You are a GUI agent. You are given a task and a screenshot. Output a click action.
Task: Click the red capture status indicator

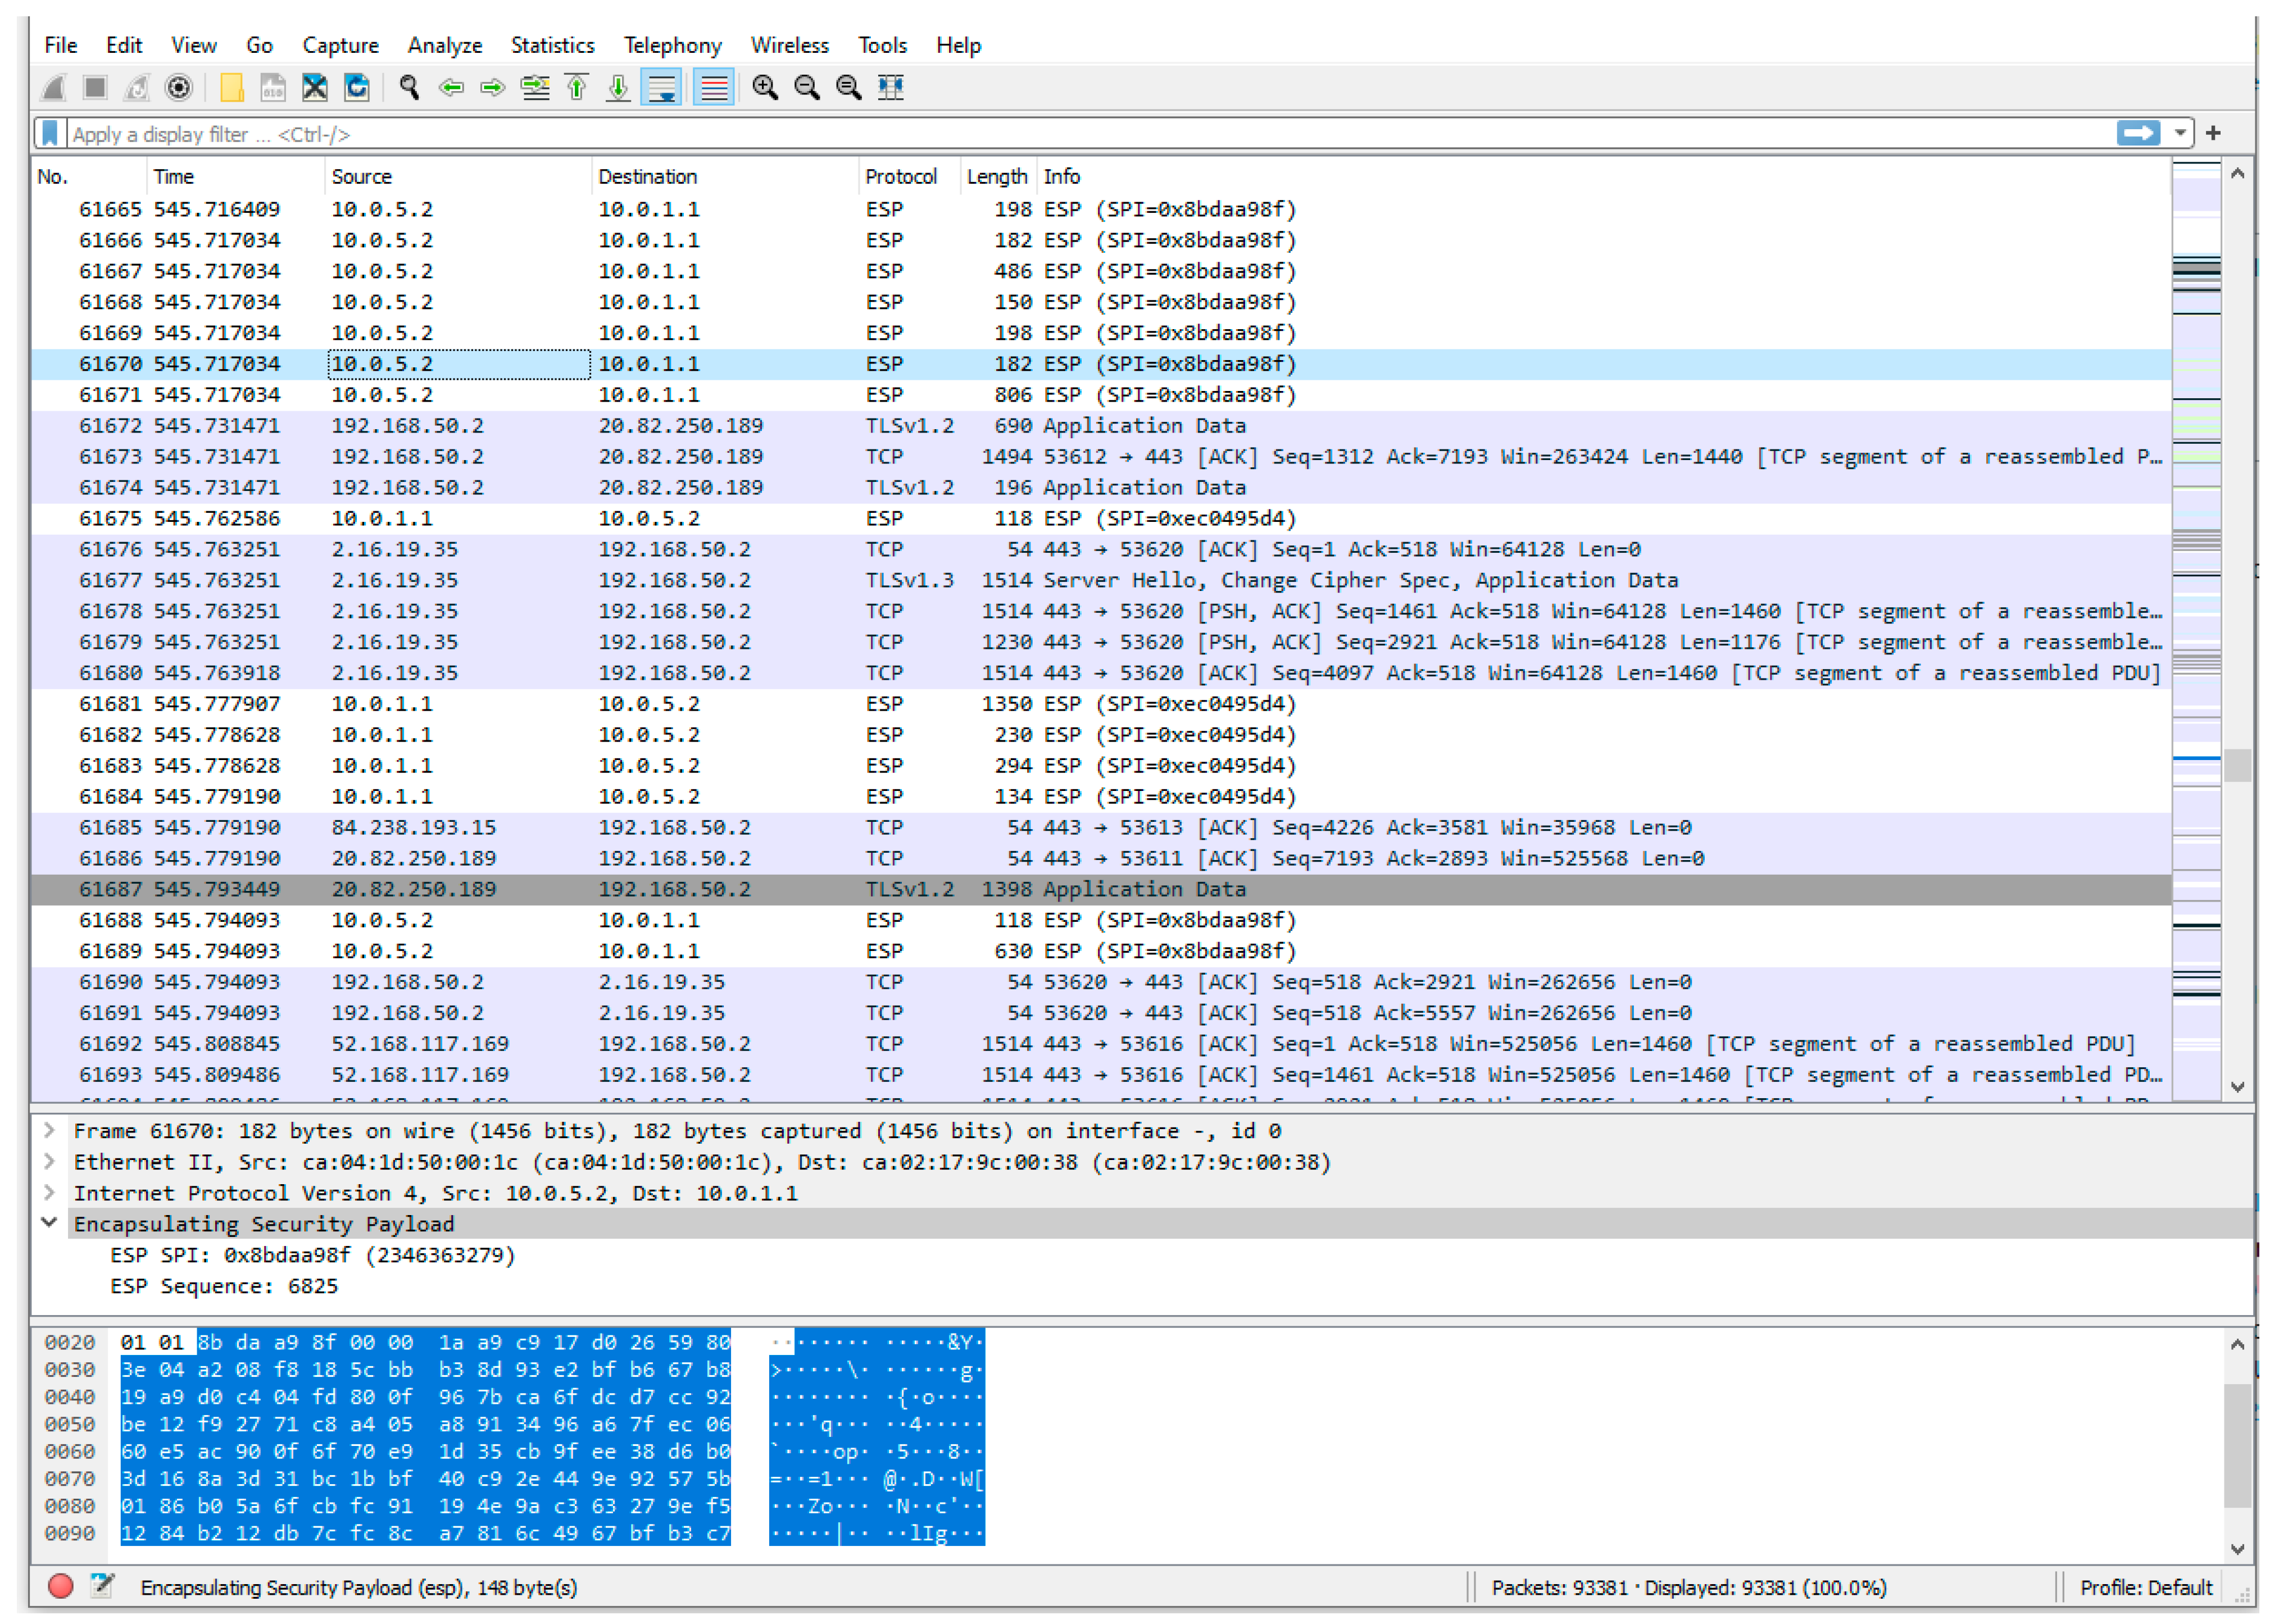coord(61,1586)
